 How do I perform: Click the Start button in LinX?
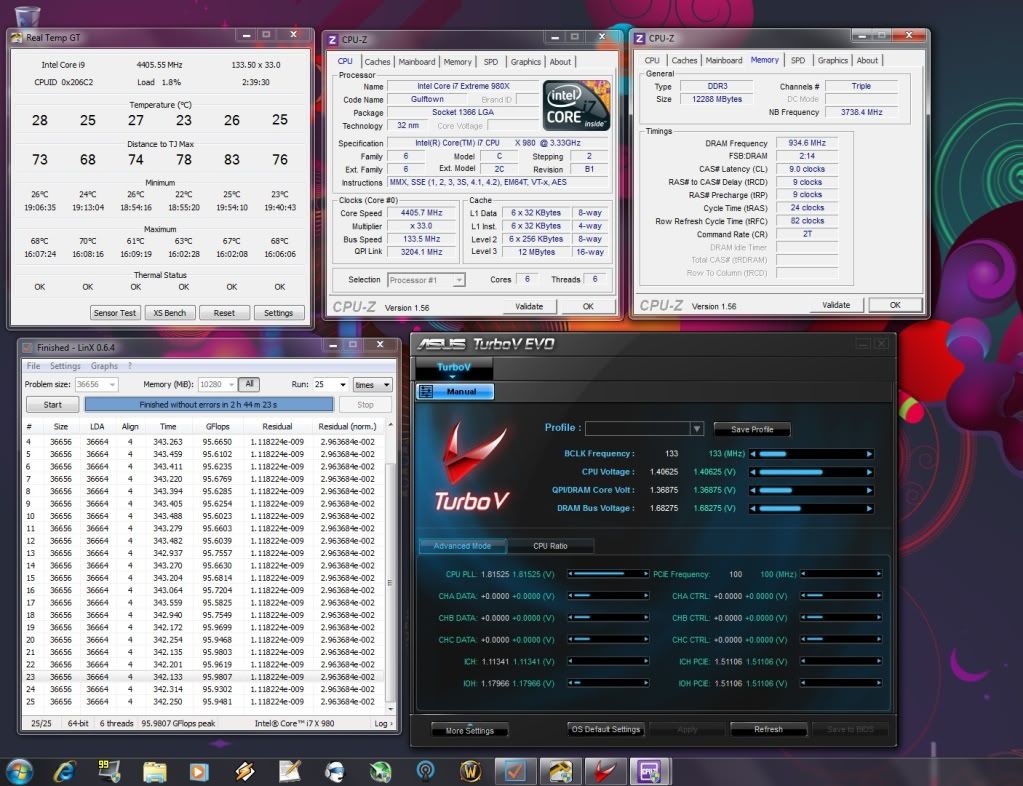tap(52, 405)
